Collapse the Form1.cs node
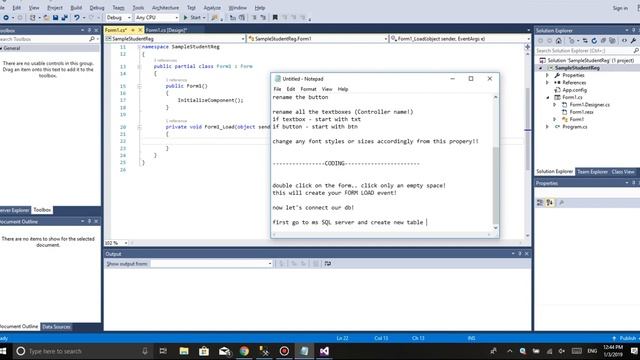Viewport: 640px width, 360px height. 547,98
